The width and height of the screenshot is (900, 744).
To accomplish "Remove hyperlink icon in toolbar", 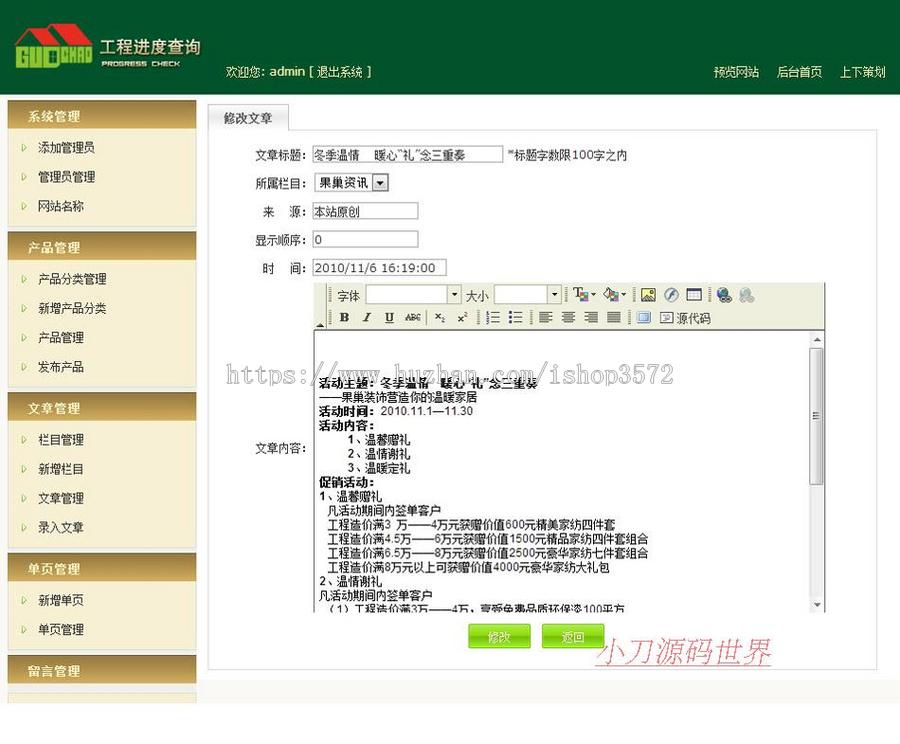I will coord(747,294).
